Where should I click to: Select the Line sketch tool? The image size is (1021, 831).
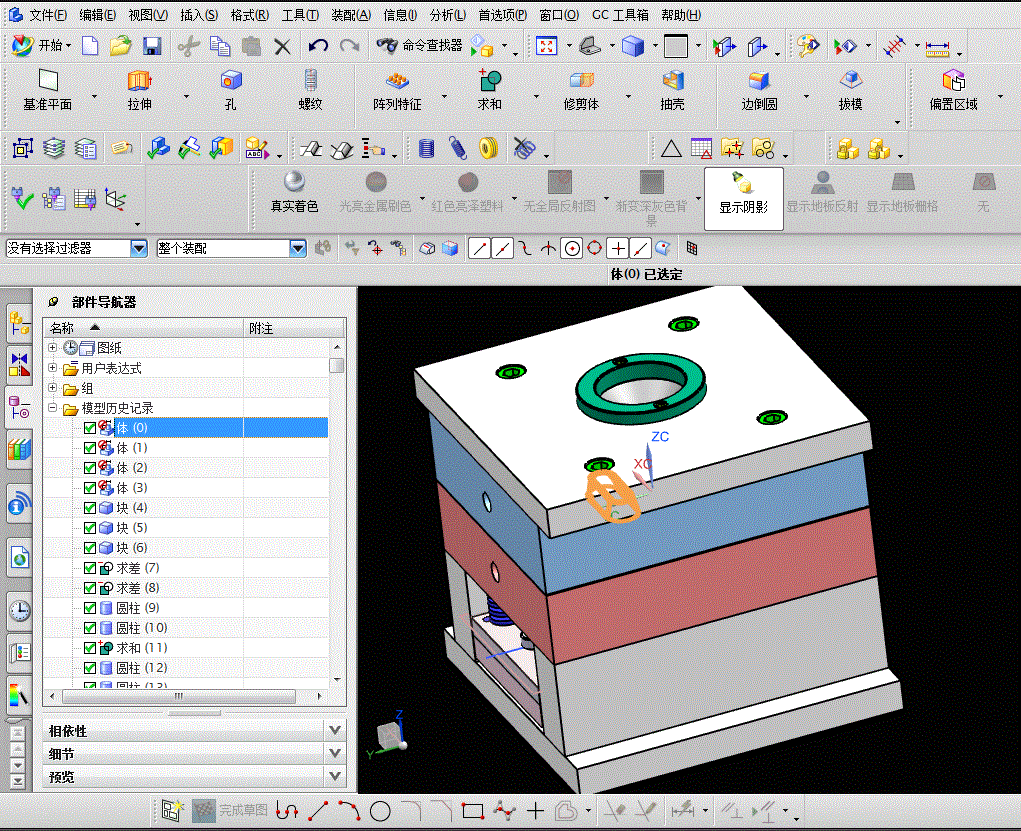pyautogui.click(x=318, y=811)
